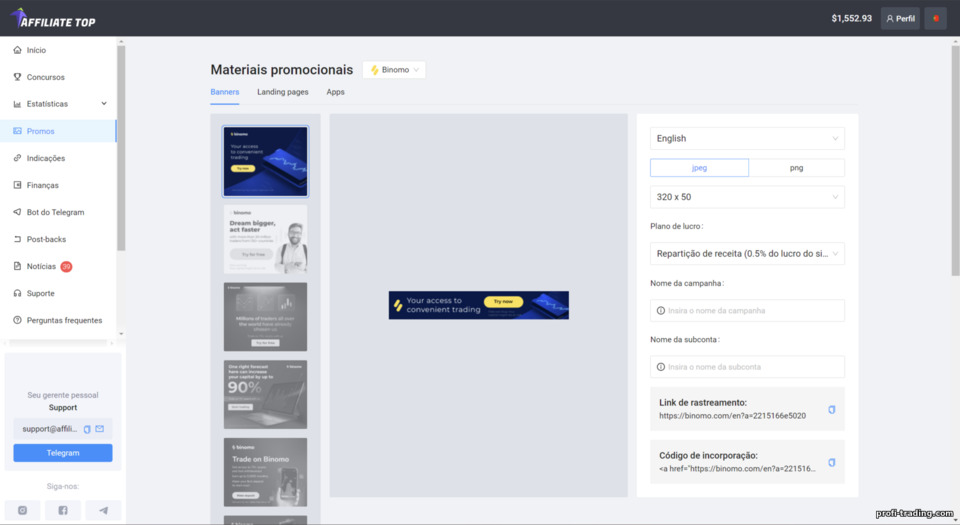Click the Estatísticas chart icon
The image size is (960, 525).
tap(17, 104)
